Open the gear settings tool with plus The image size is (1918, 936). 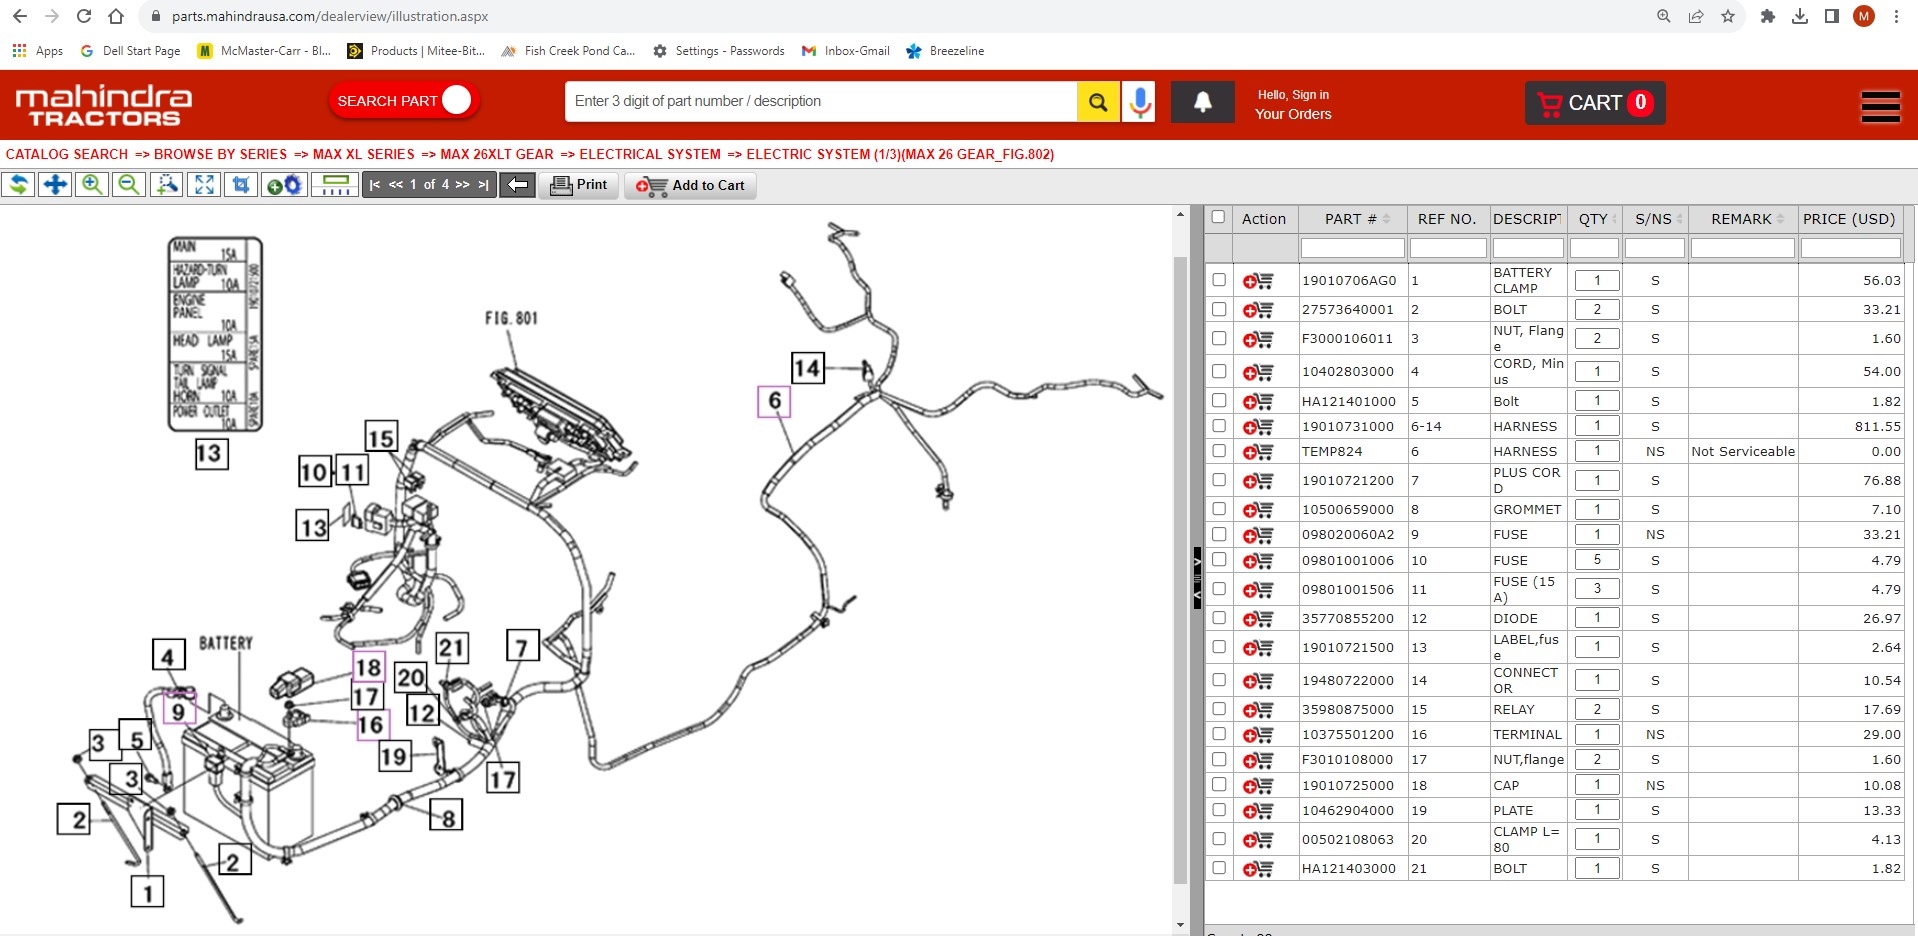(x=284, y=185)
